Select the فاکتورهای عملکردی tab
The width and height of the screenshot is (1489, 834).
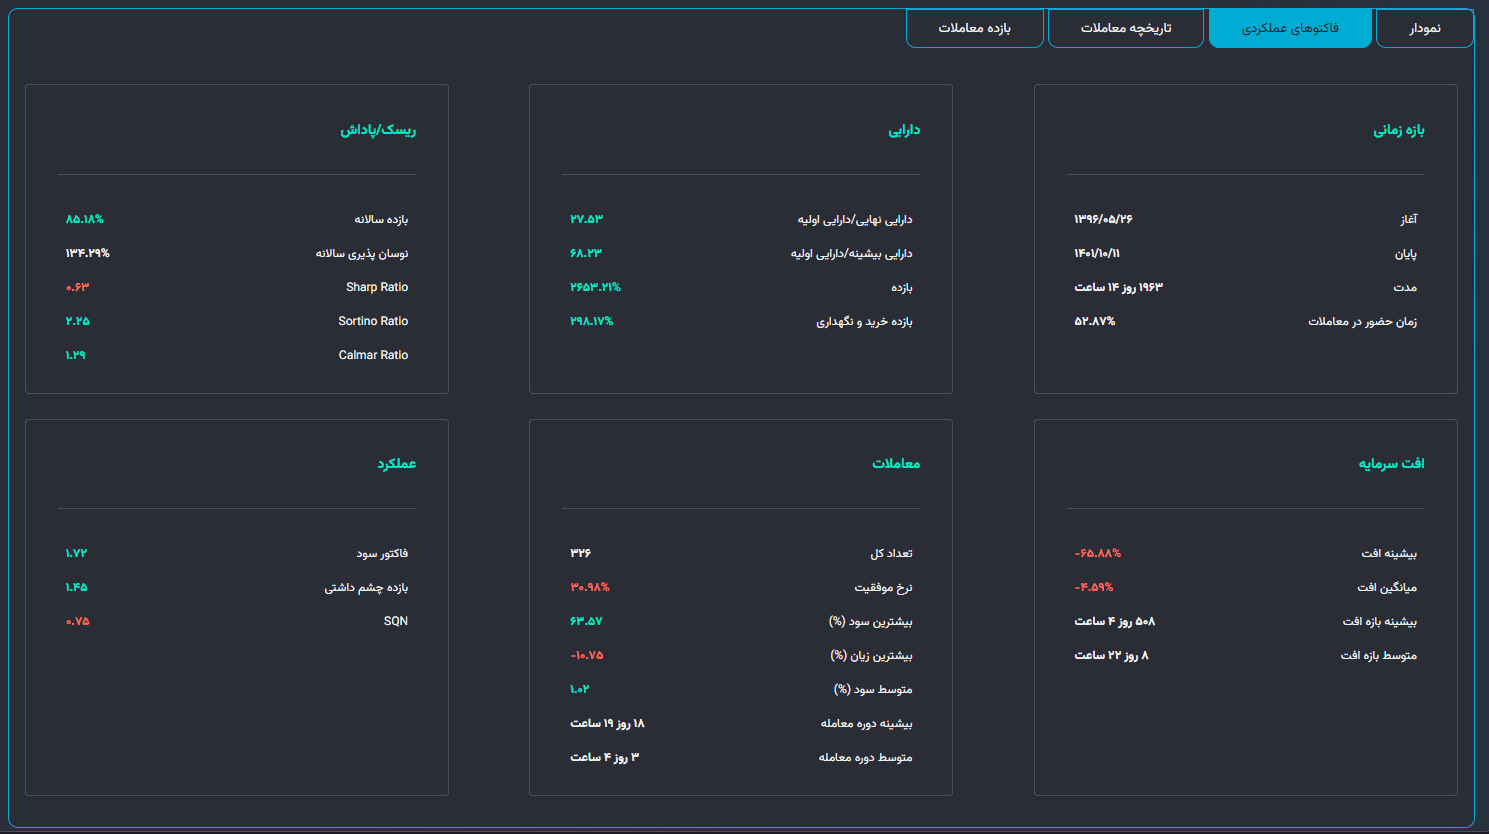point(1289,28)
